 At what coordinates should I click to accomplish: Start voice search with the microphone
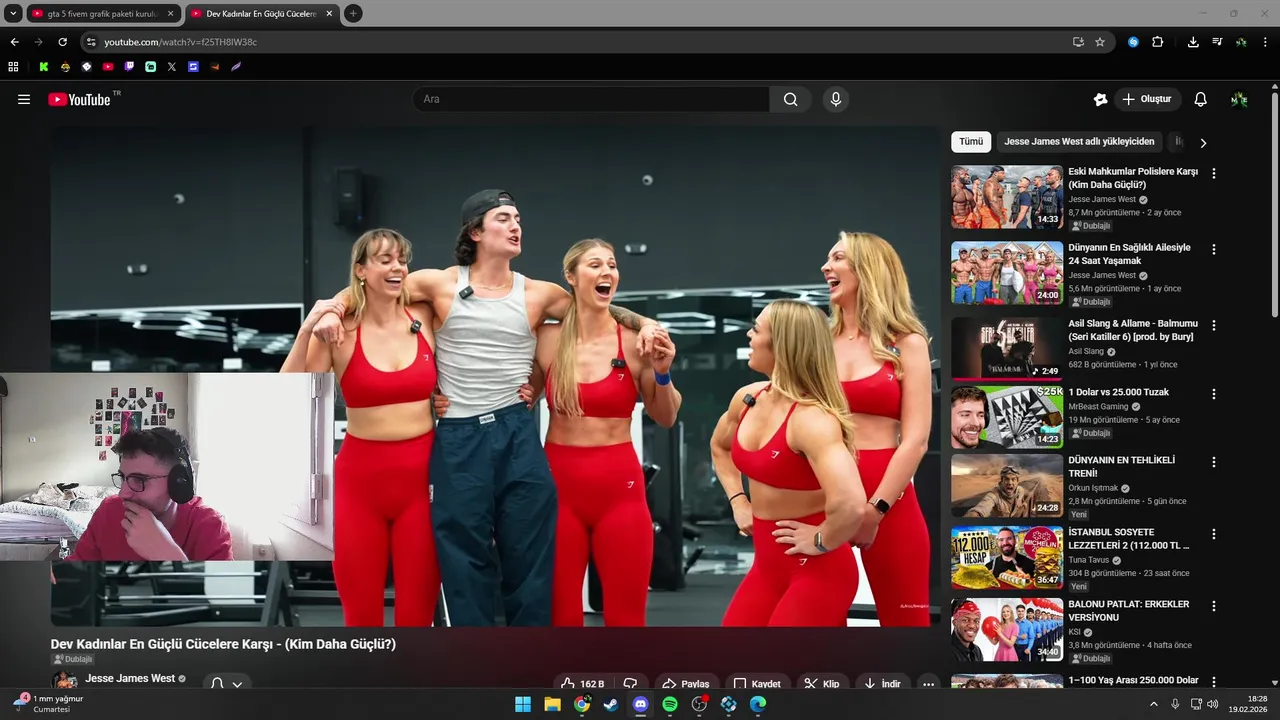point(836,99)
